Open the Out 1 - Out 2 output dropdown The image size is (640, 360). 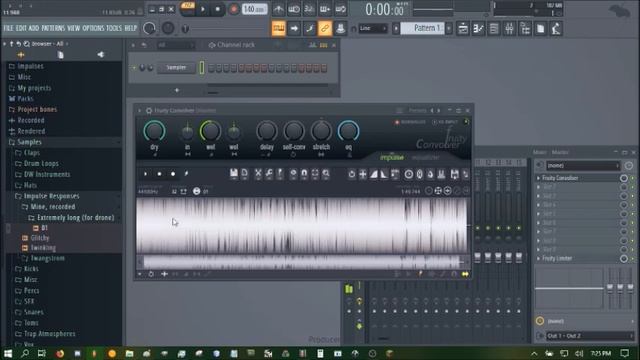pyautogui.click(x=589, y=336)
